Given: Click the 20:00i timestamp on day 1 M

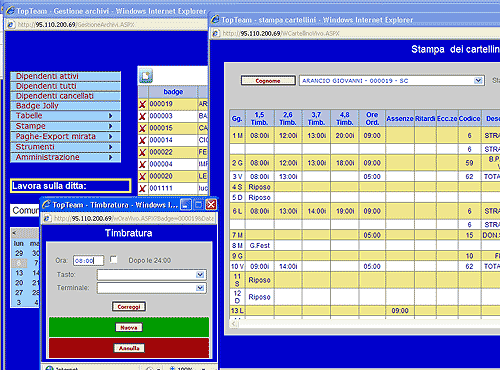Looking at the screenshot, I should coord(345,136).
